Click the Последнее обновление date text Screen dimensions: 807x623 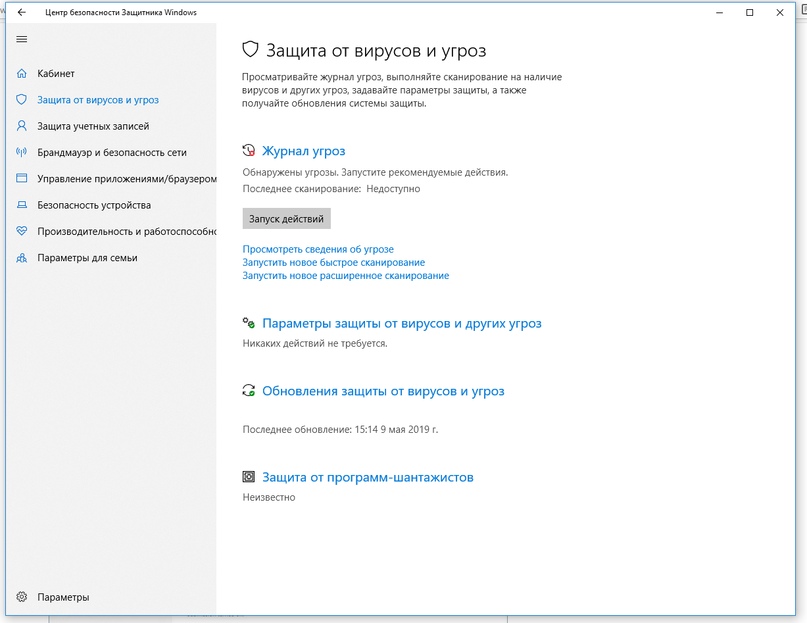click(340, 429)
